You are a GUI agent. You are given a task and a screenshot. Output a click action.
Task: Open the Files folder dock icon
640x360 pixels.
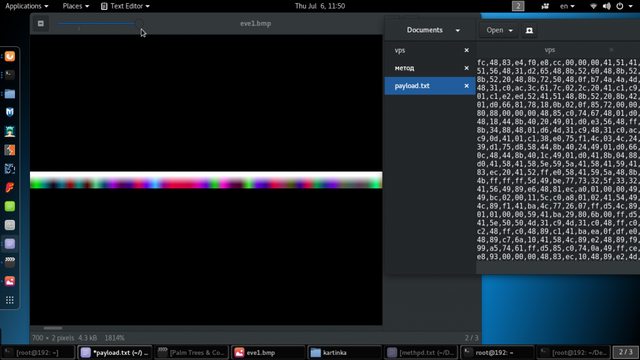pos(10,94)
